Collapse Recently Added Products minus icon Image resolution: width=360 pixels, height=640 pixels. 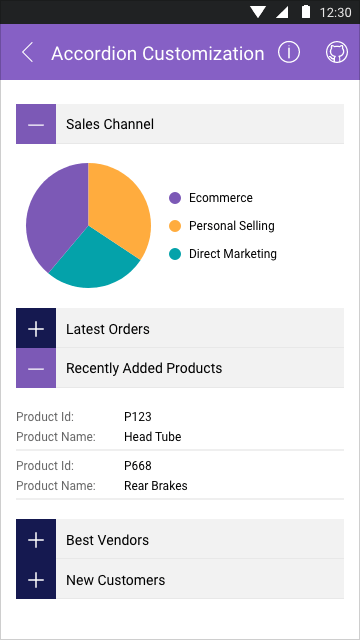coord(36,368)
